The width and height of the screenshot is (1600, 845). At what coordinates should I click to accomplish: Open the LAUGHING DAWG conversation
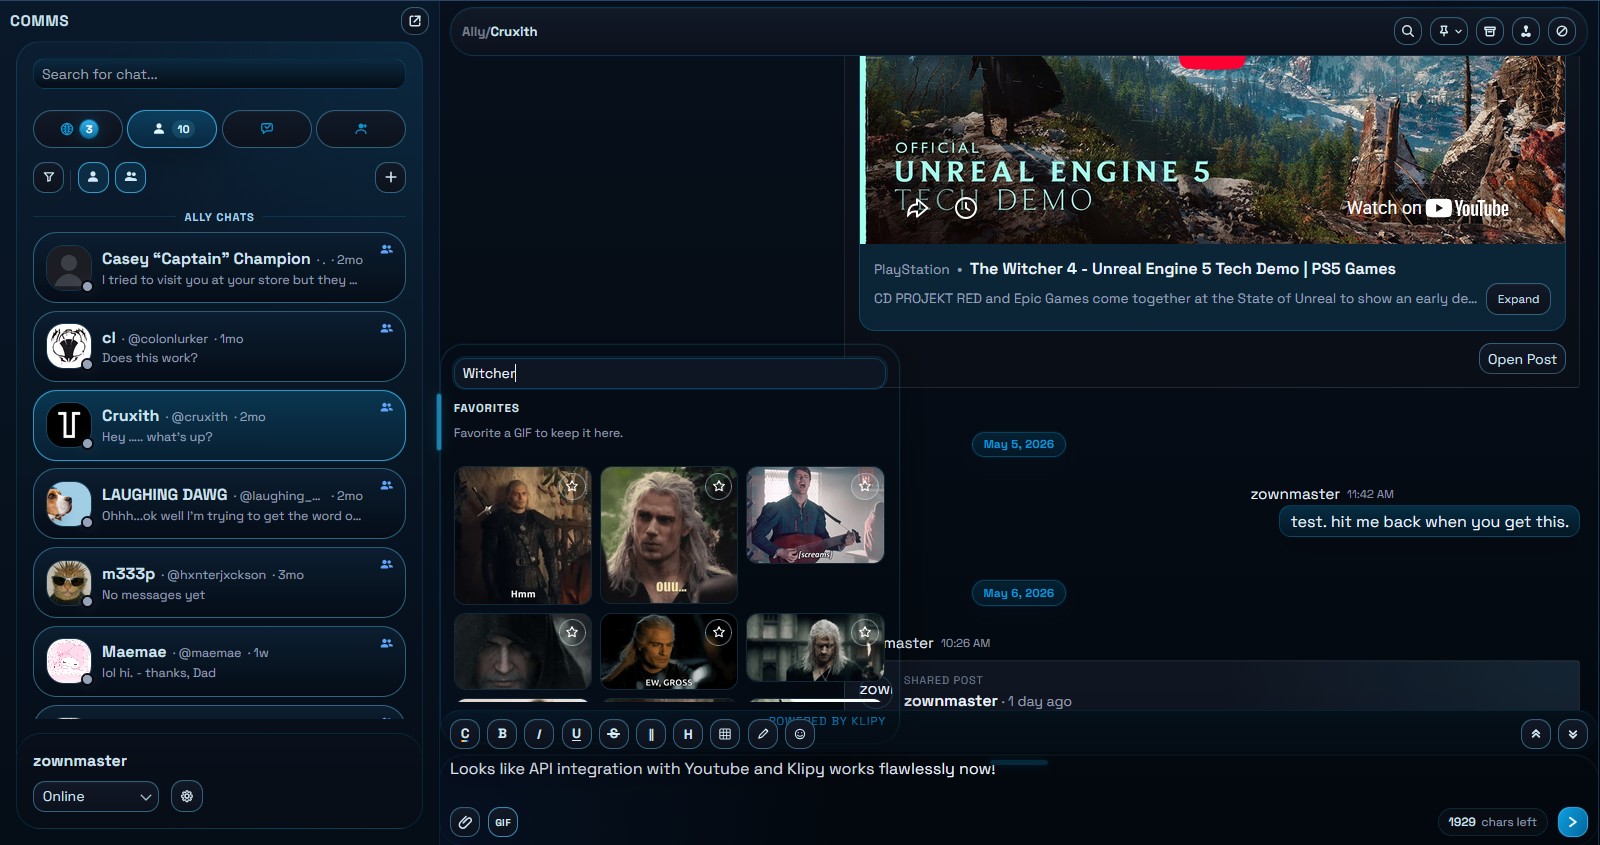[x=219, y=504]
